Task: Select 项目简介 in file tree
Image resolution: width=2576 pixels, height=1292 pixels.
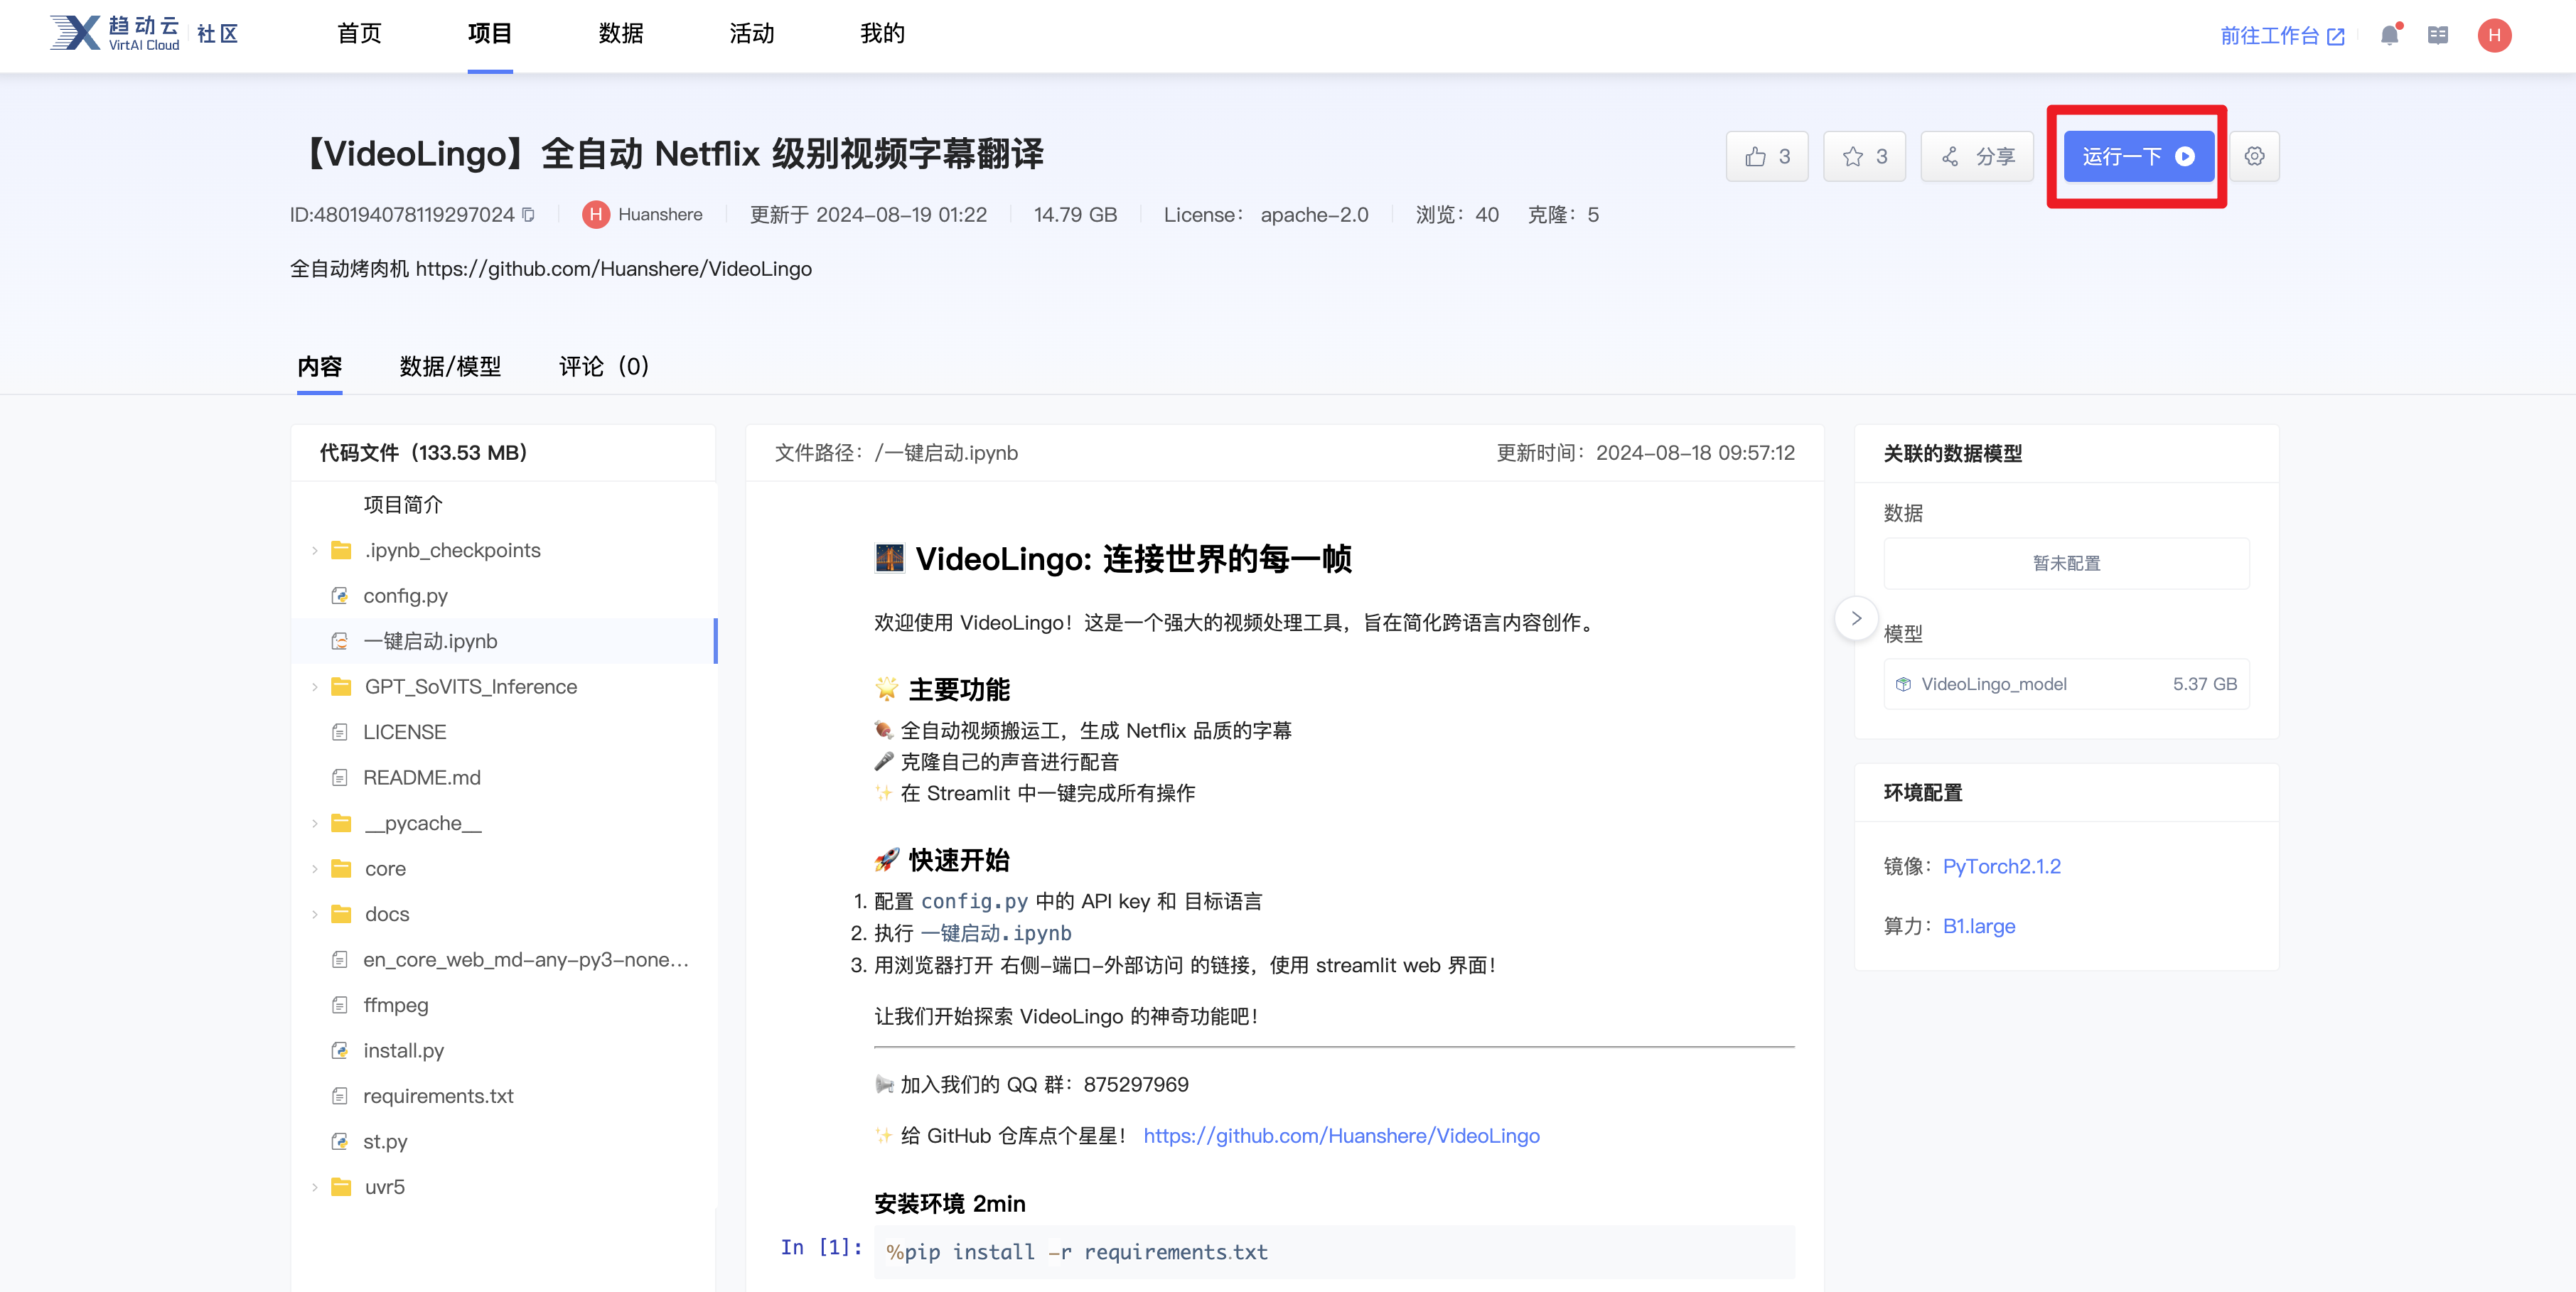Action: coord(403,505)
